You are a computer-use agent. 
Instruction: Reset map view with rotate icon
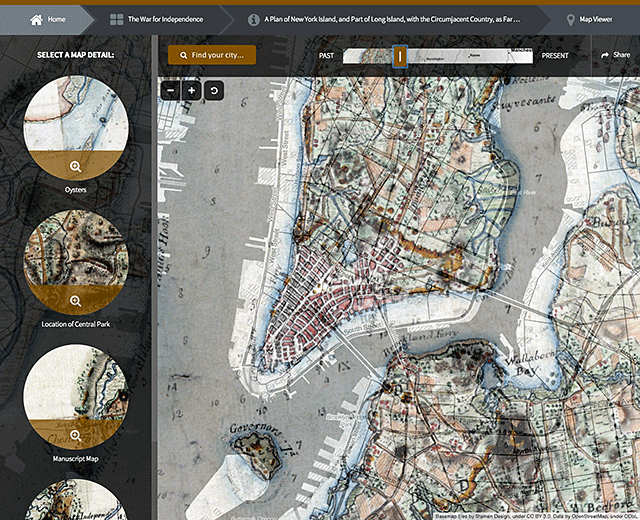click(x=214, y=90)
